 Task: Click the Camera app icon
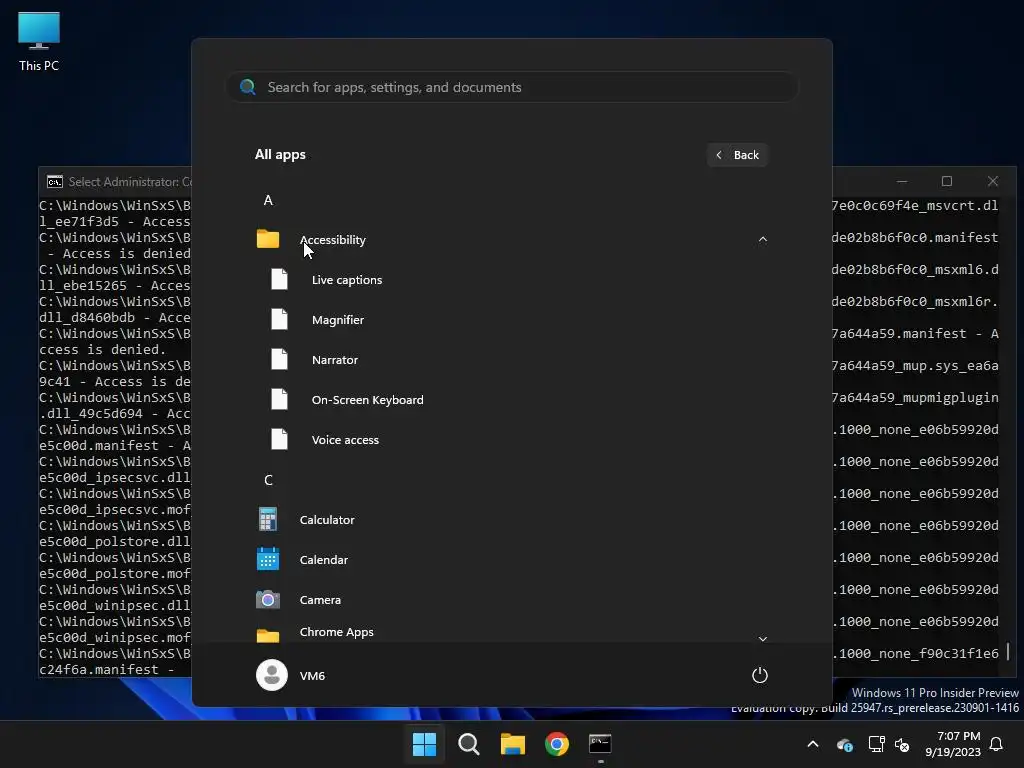pyautogui.click(x=268, y=599)
